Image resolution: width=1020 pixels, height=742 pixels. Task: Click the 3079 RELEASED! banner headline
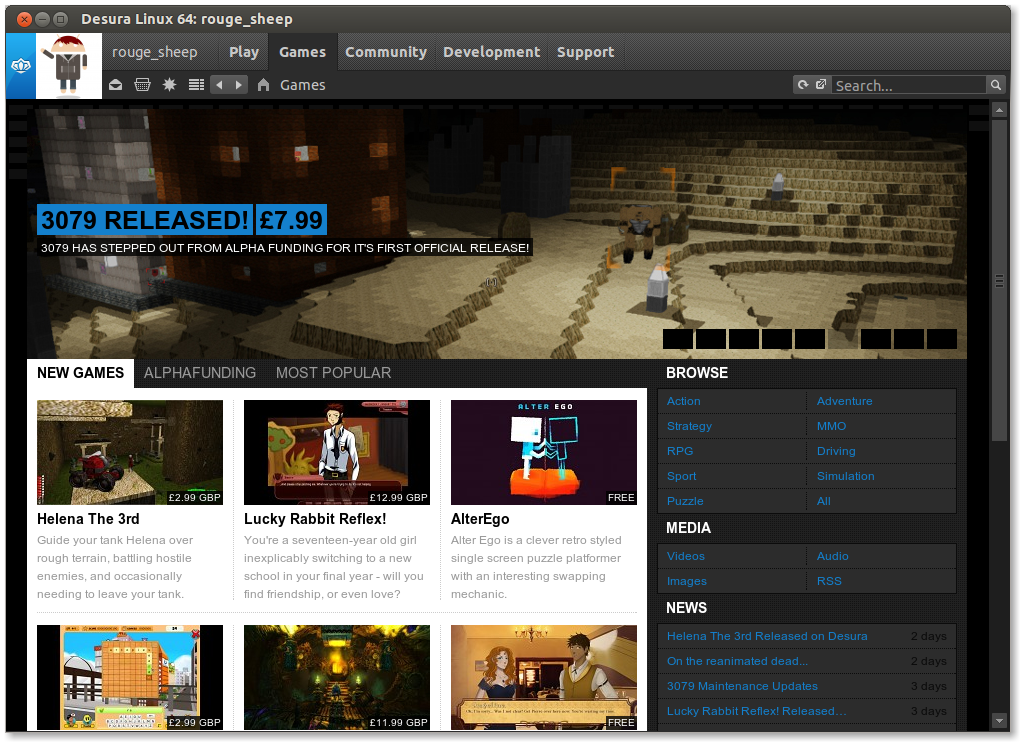pos(144,220)
